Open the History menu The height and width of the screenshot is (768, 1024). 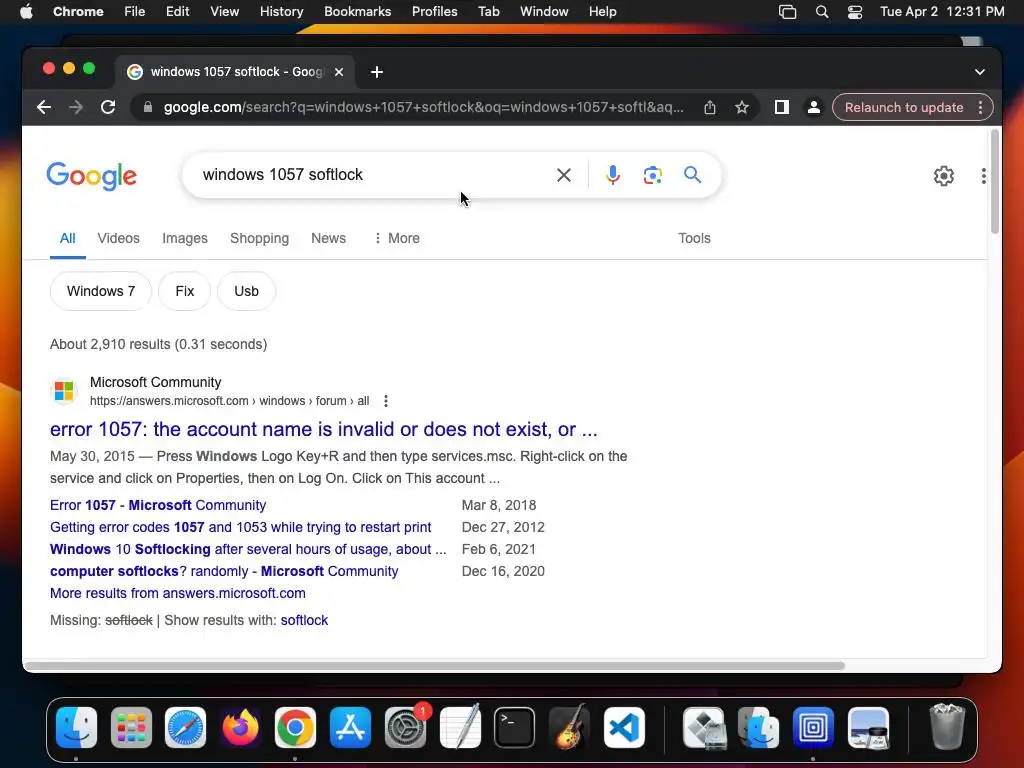[x=281, y=12]
